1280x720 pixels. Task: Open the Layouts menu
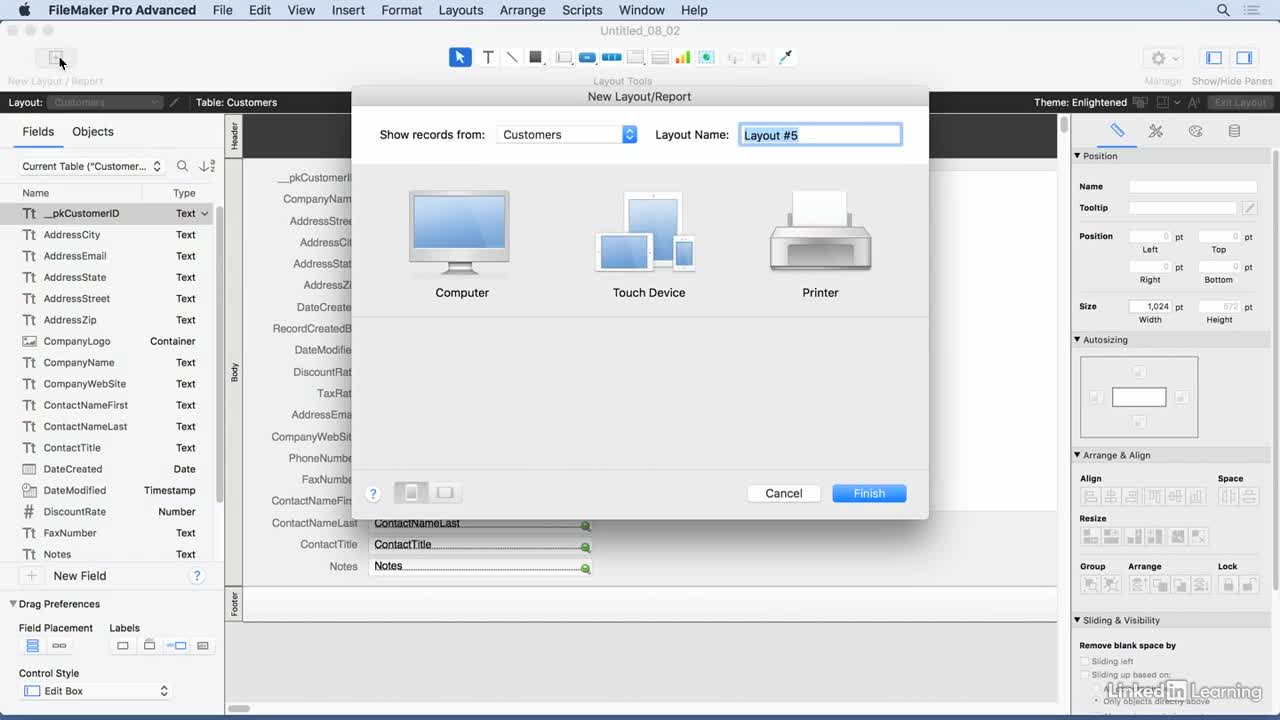pos(461,10)
